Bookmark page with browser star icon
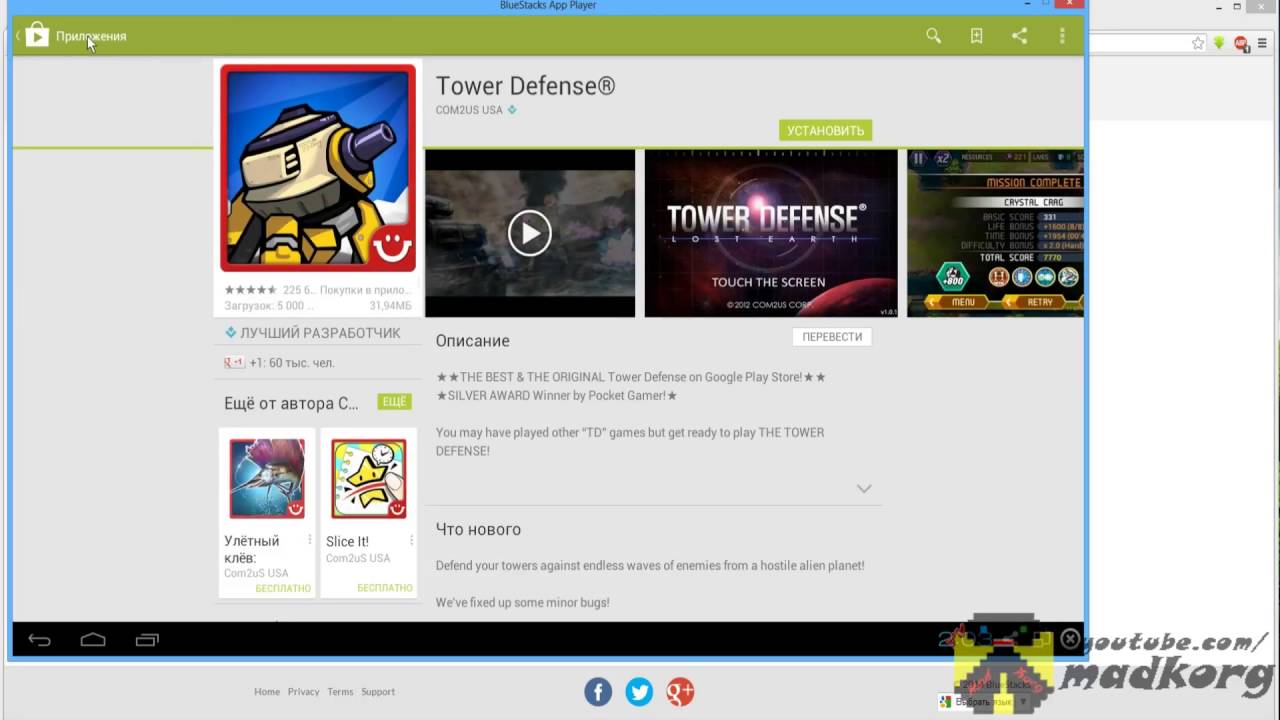This screenshot has height=720, width=1280. [1198, 43]
